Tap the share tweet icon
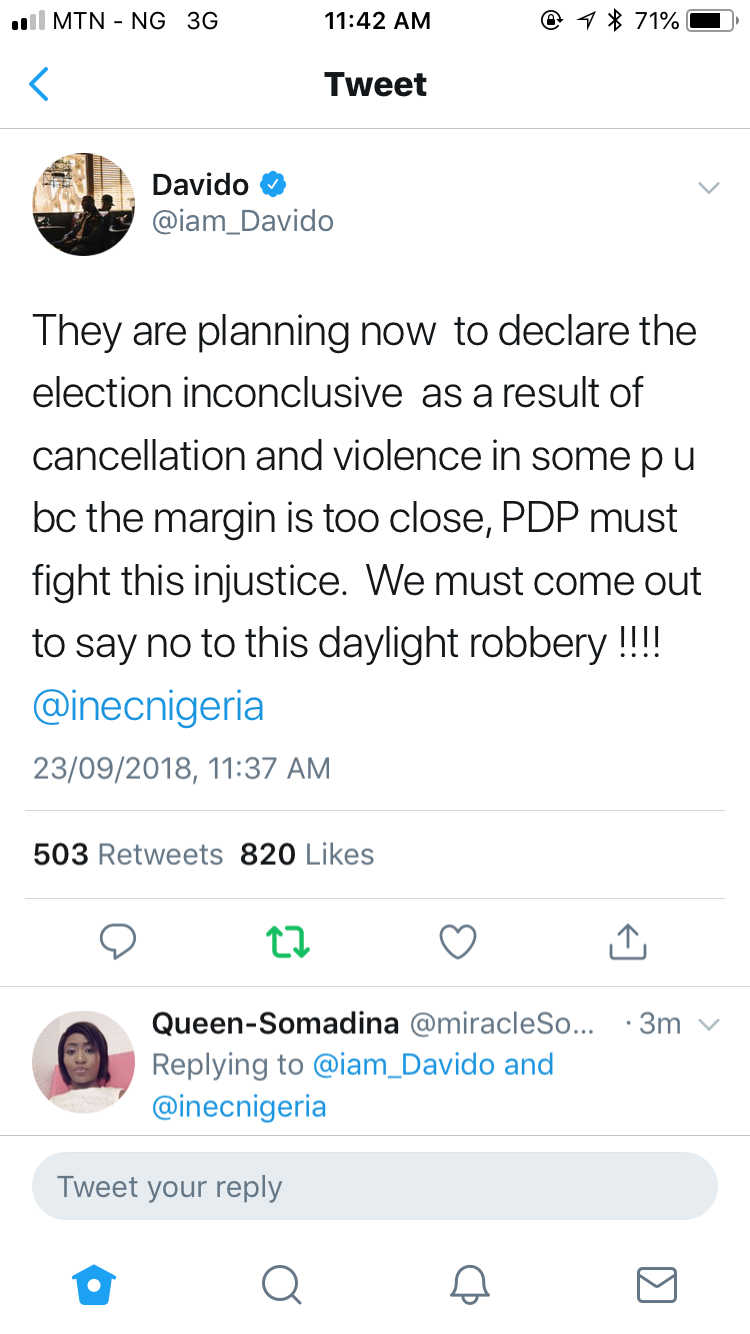Viewport: 750px width, 1334px height. (628, 941)
